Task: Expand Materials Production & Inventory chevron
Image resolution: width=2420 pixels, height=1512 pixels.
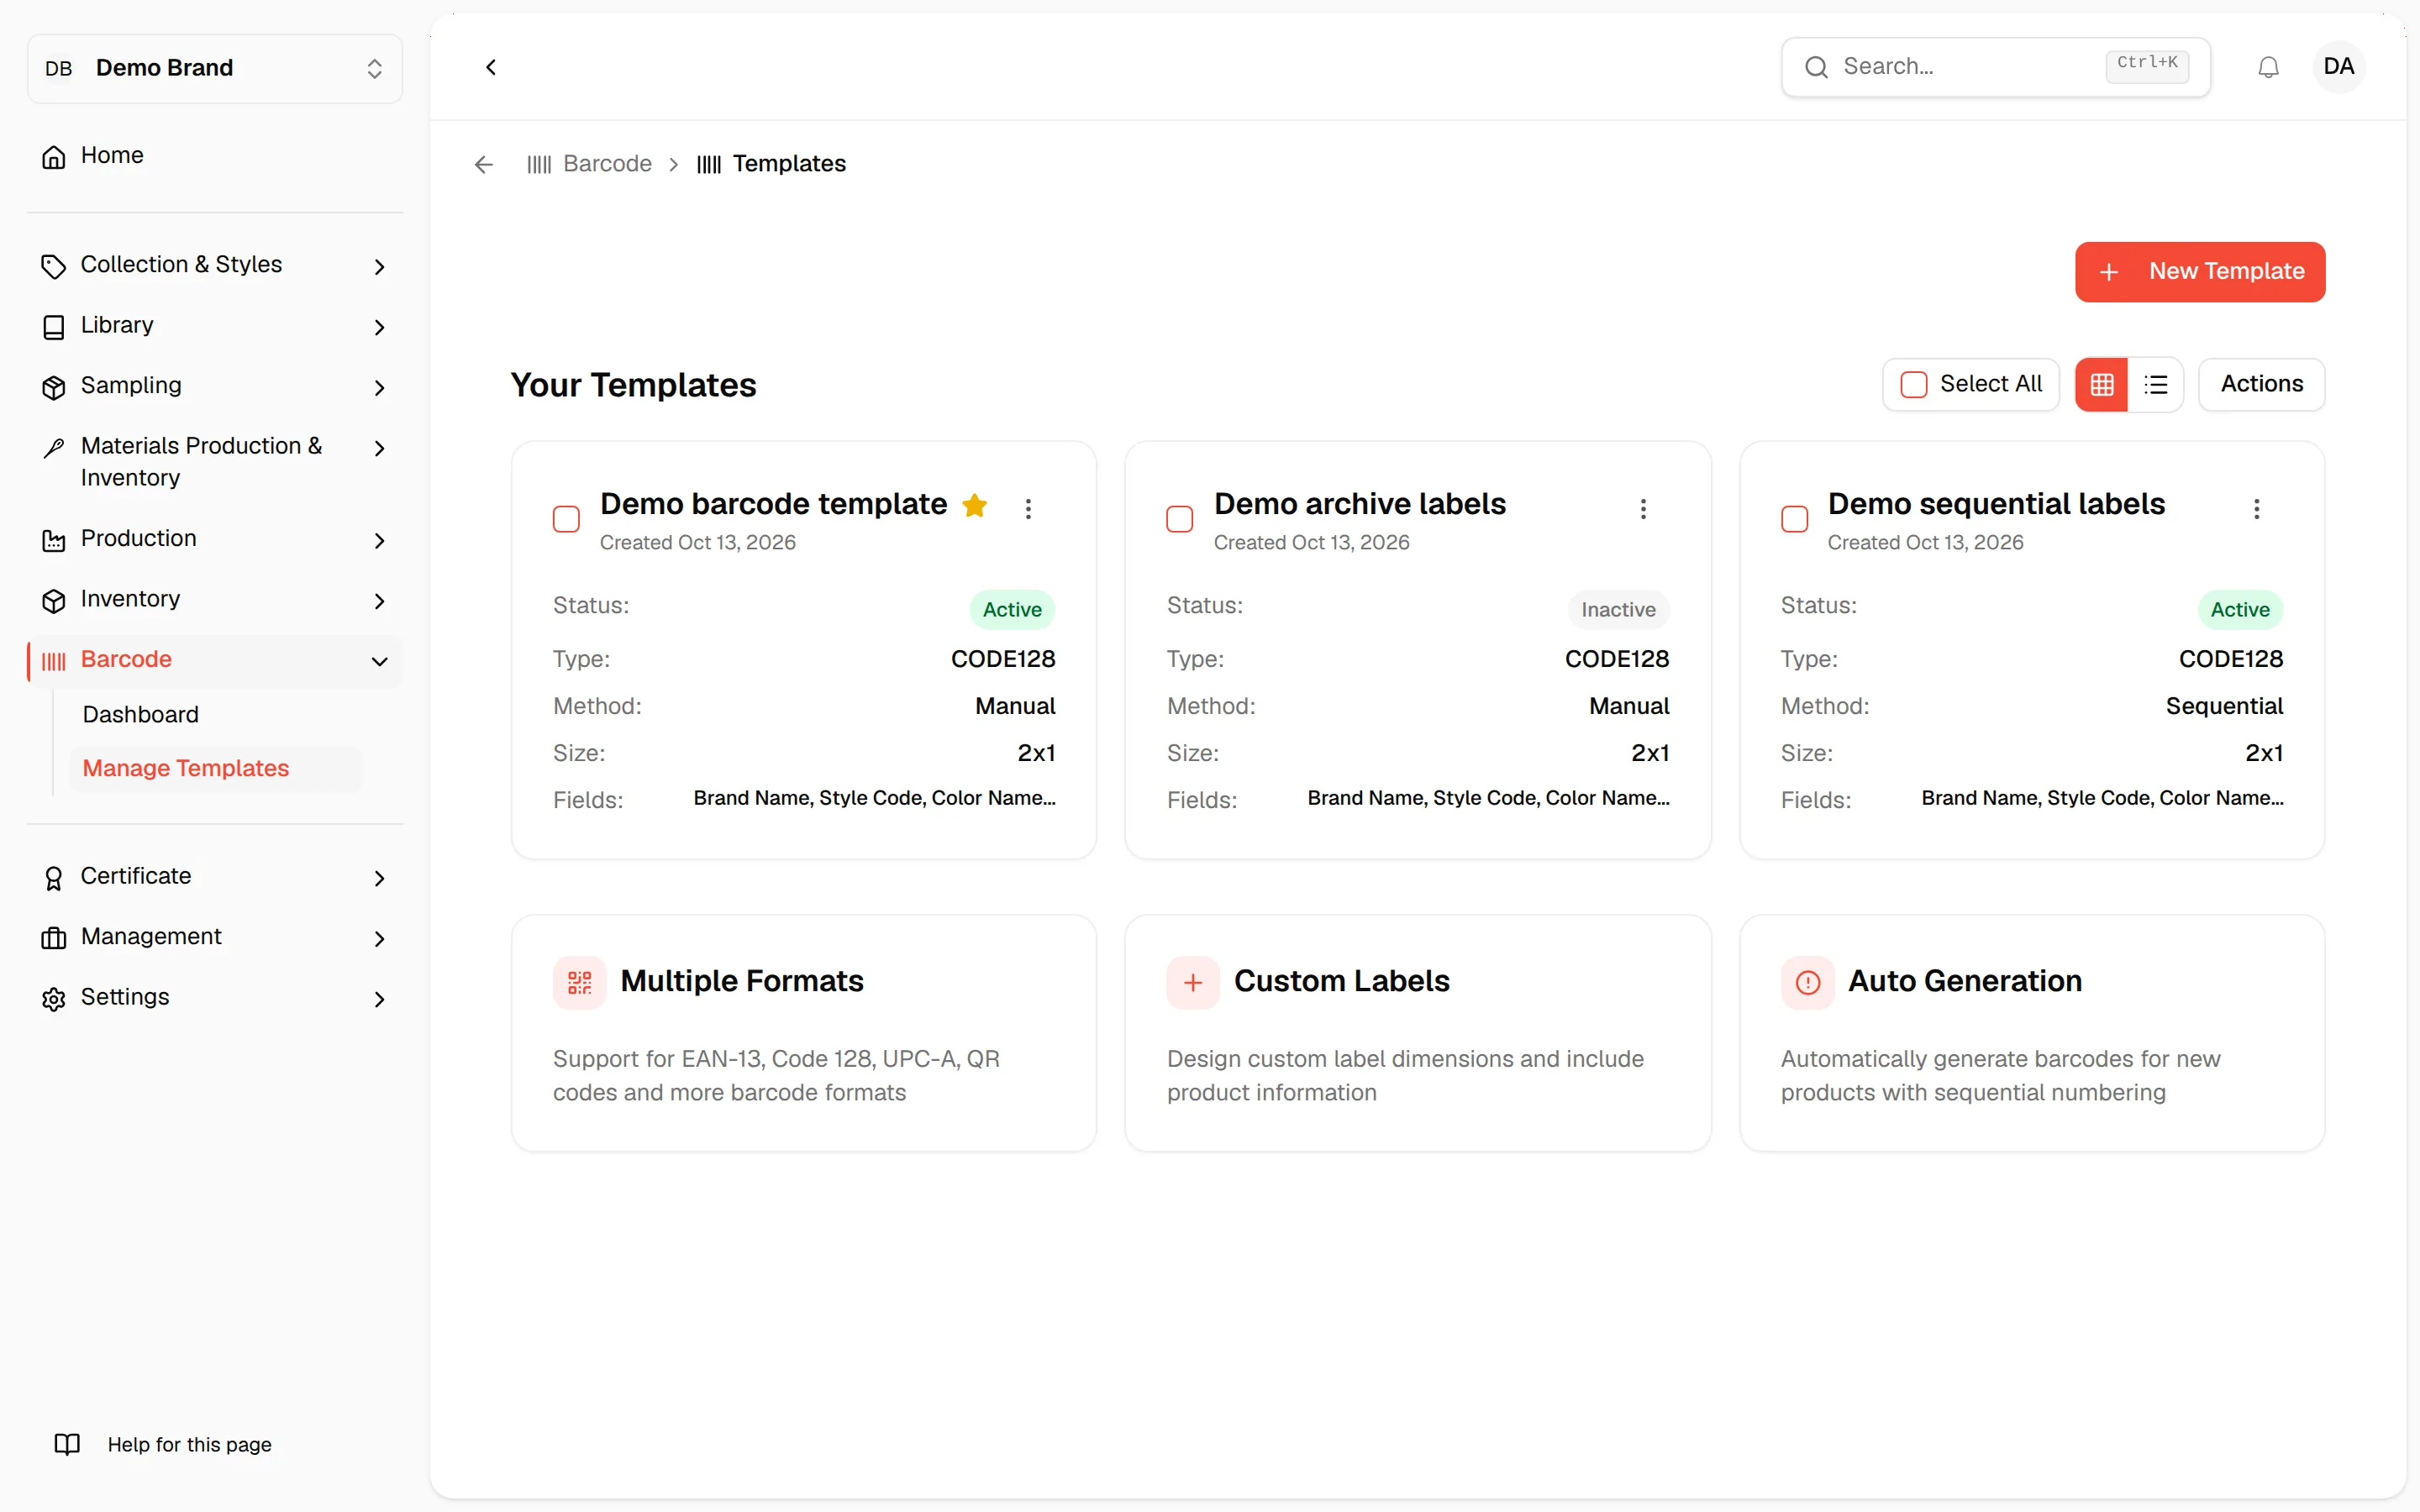Action: coord(379,448)
